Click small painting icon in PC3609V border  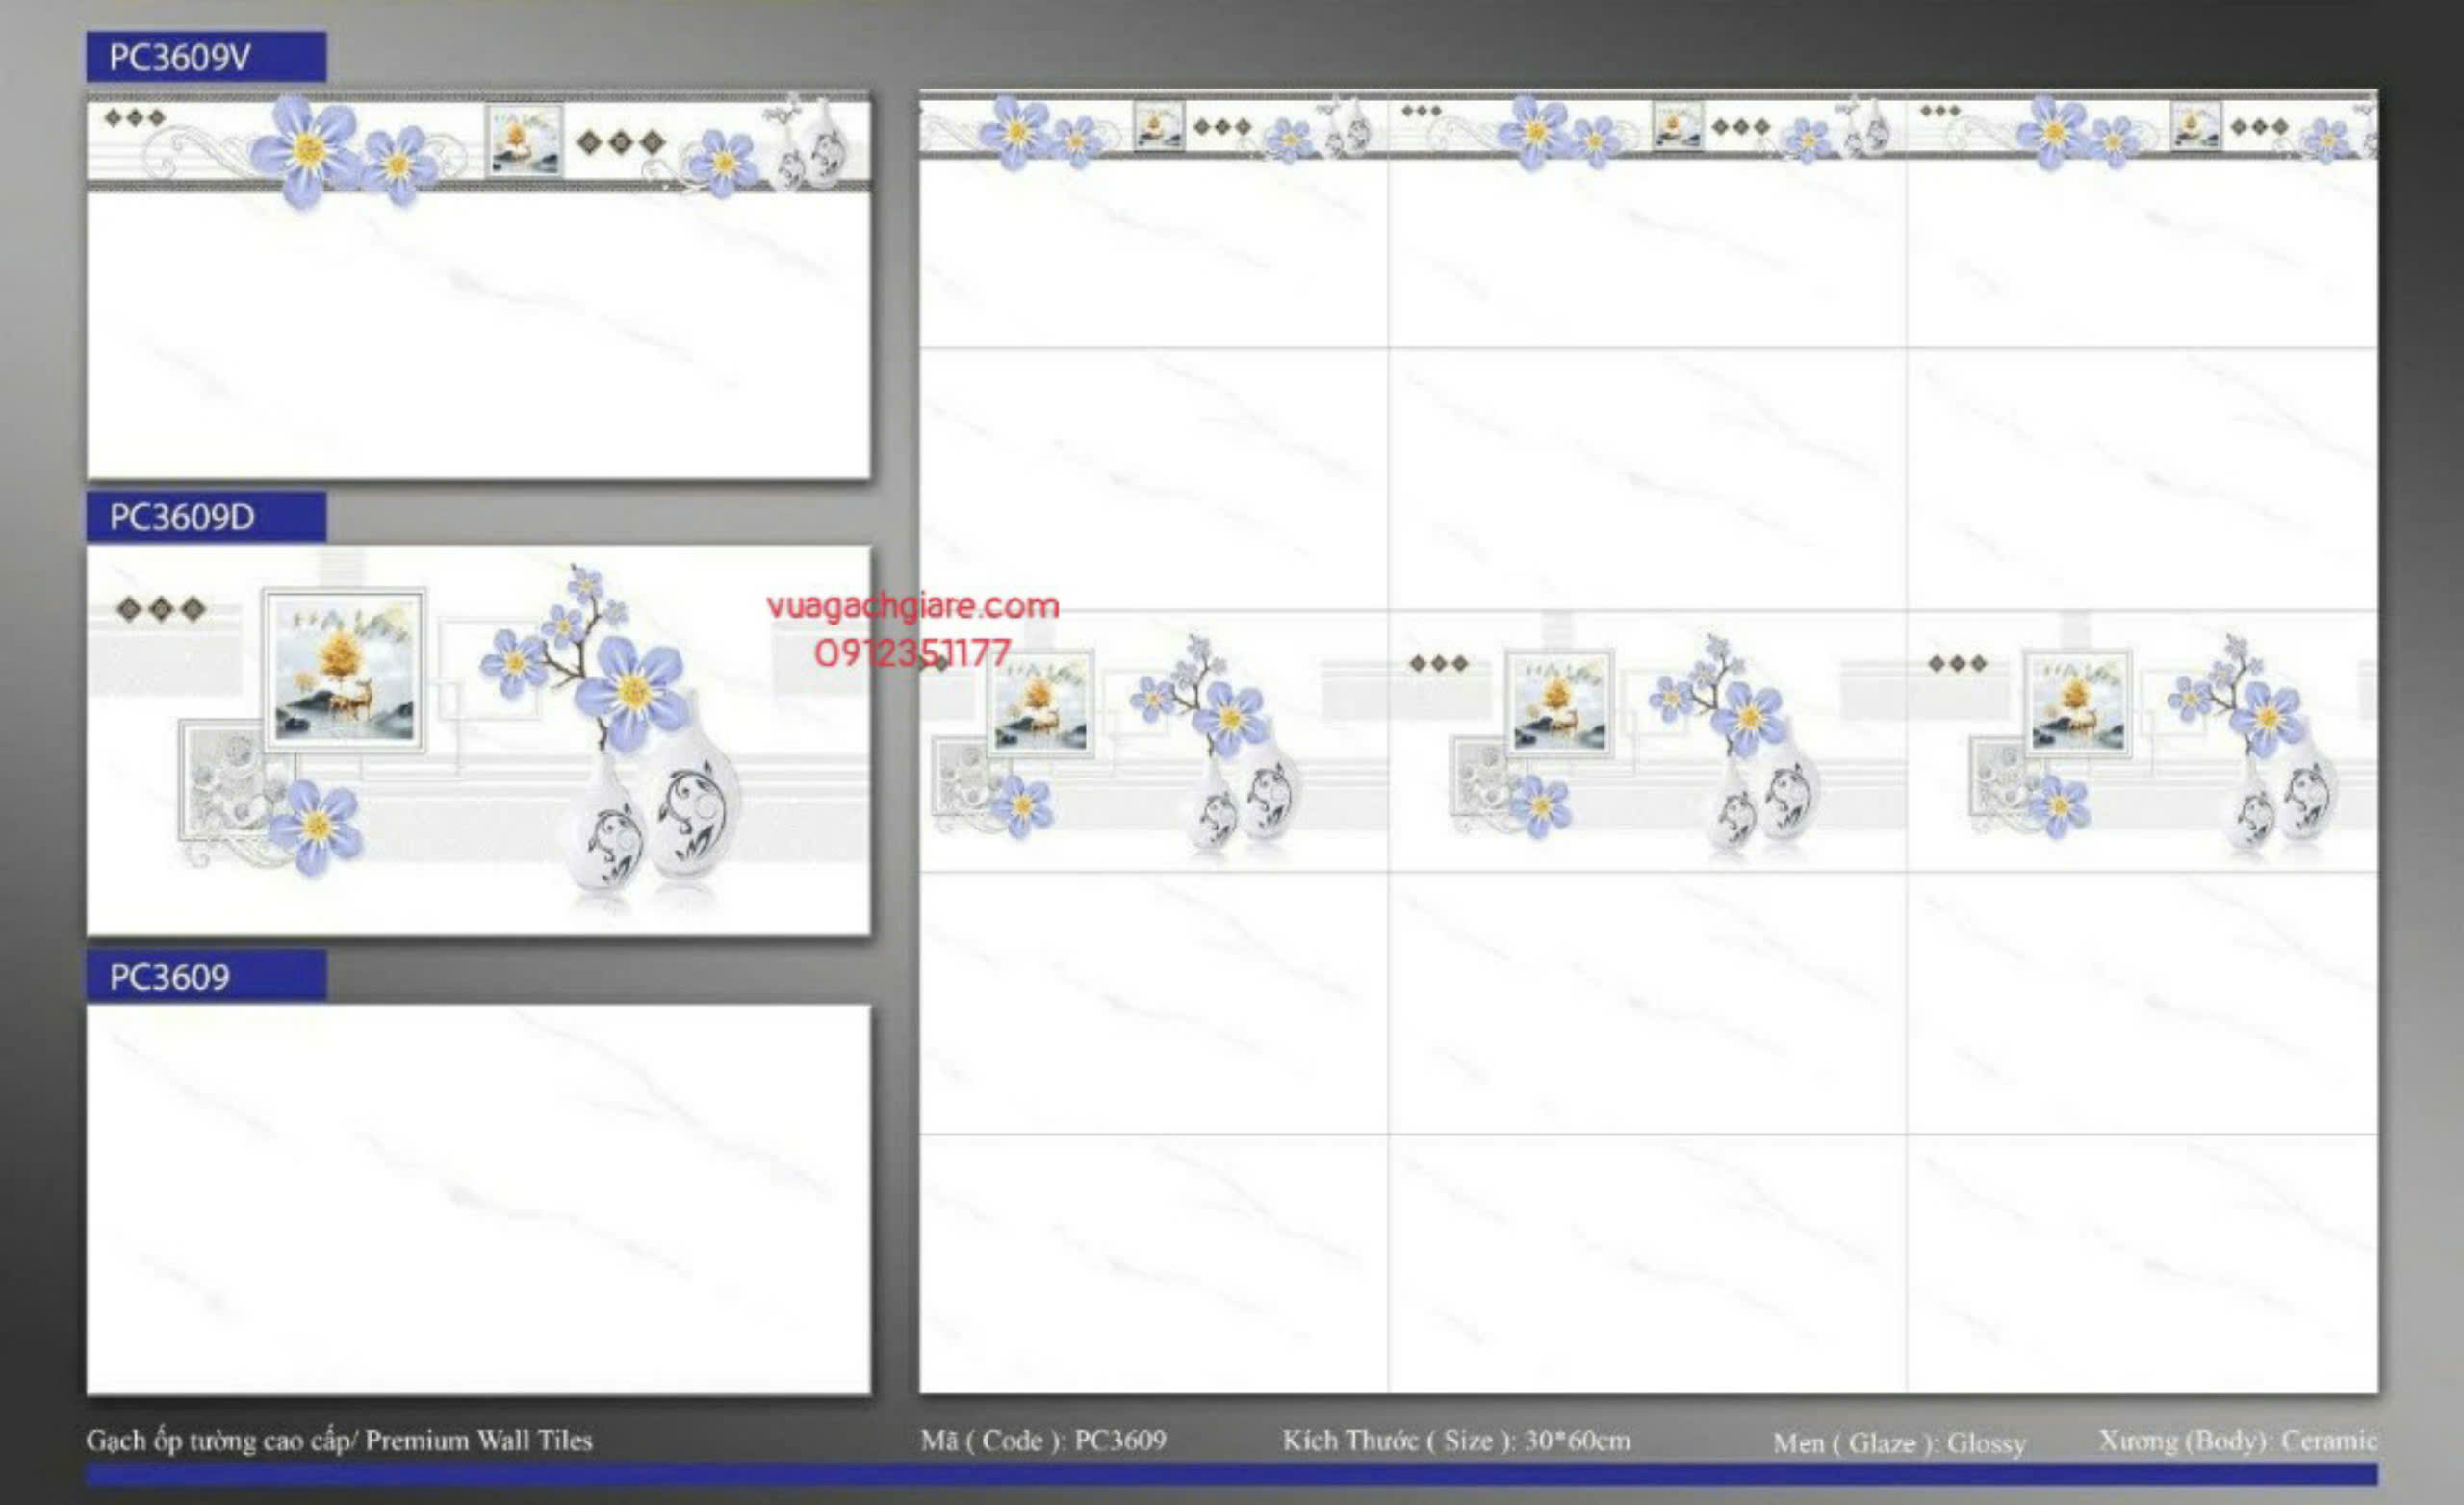(524, 142)
